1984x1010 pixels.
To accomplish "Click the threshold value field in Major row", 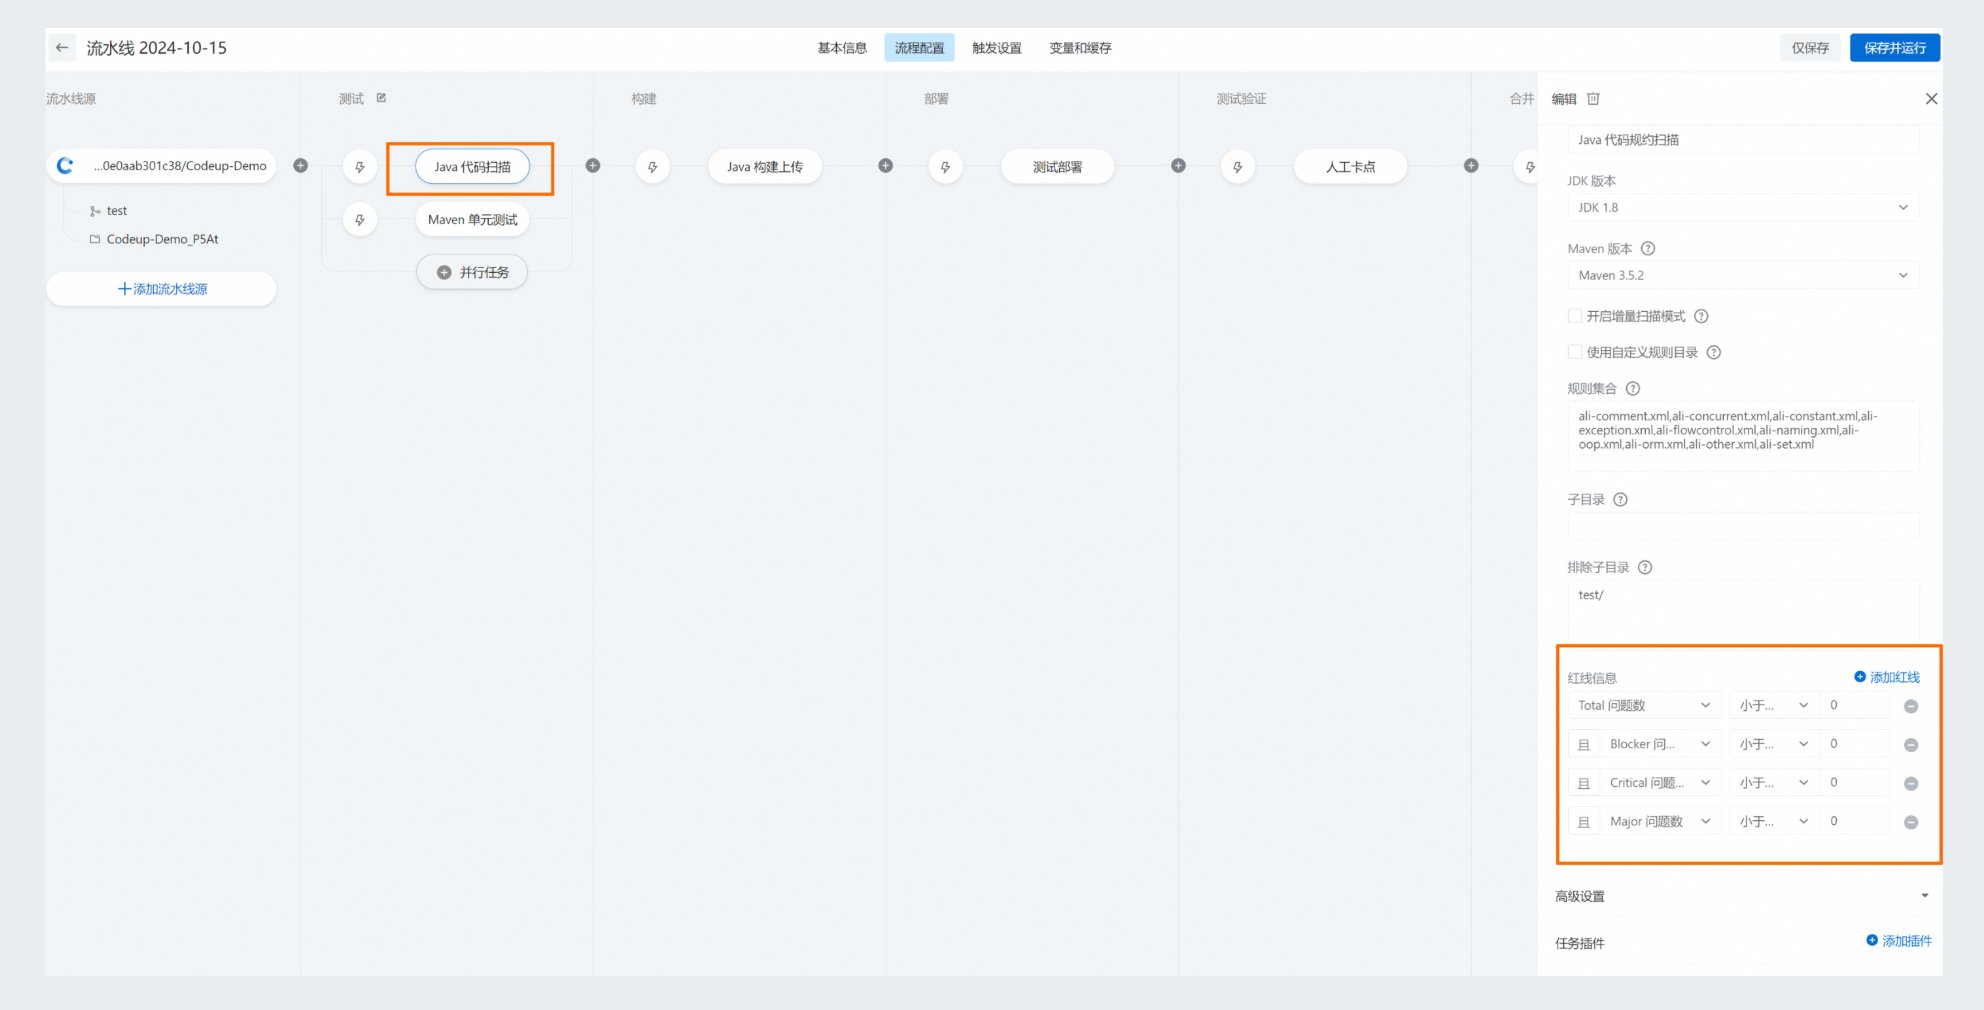I will tap(1855, 821).
